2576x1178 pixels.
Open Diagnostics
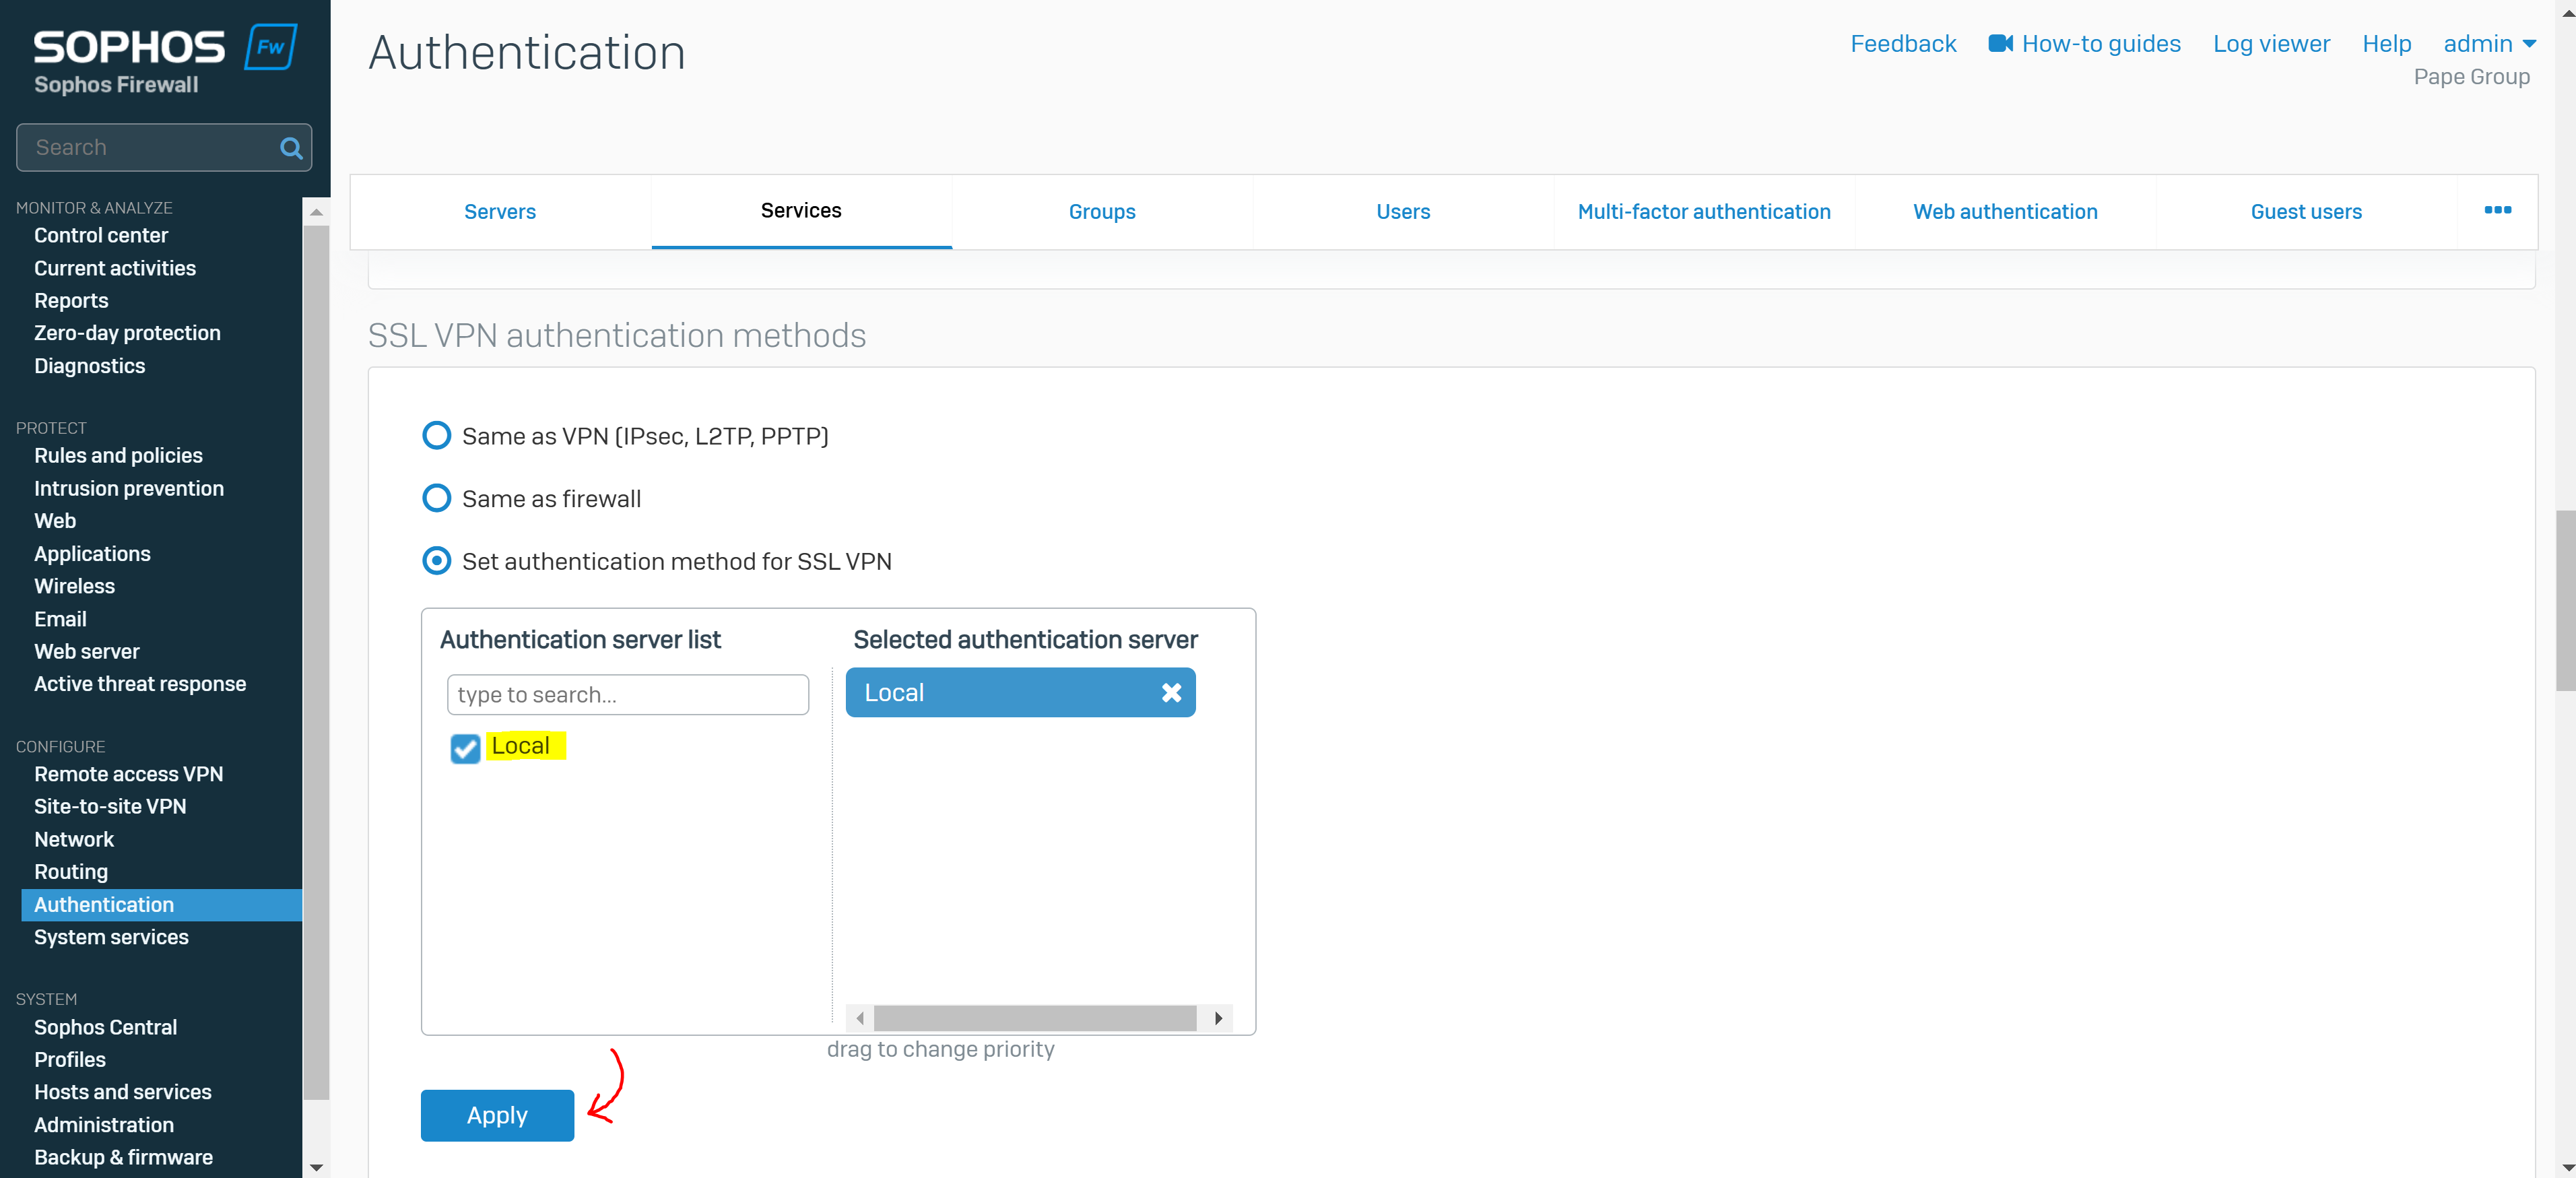89,366
